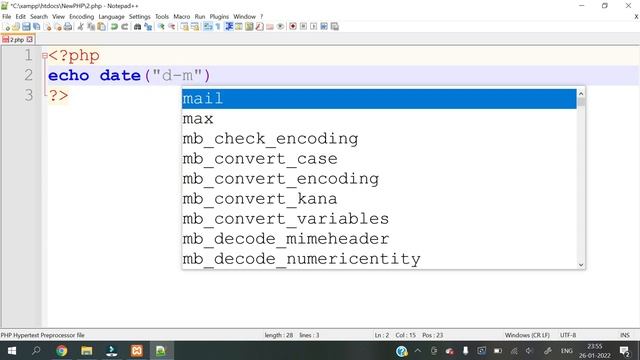640x360 pixels.
Task: Toggle synchronized horizontal scrolling icon
Action: click(195, 27)
